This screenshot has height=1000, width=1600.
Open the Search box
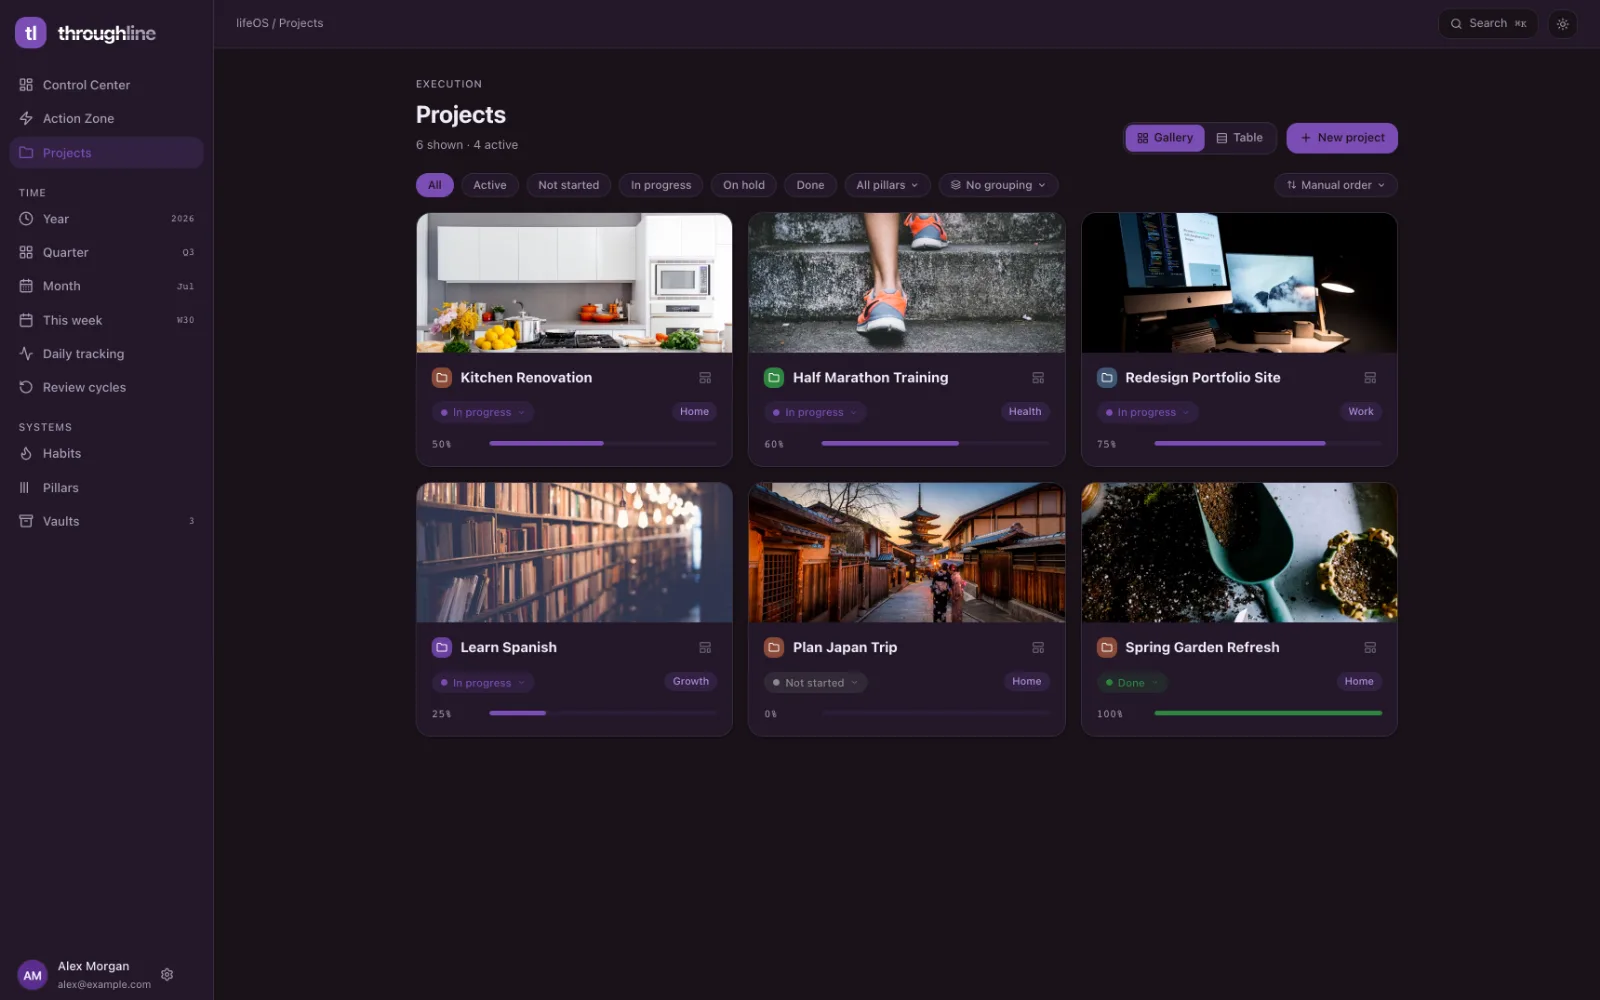click(x=1487, y=24)
